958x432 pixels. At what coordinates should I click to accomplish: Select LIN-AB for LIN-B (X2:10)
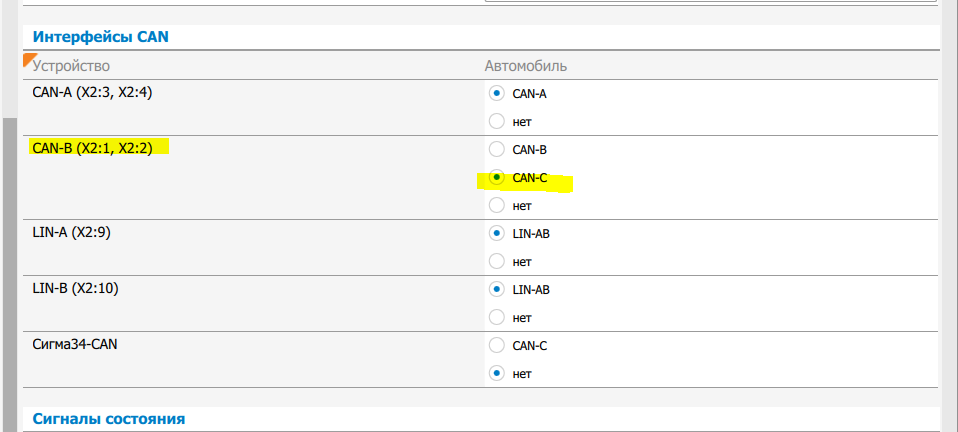496,290
